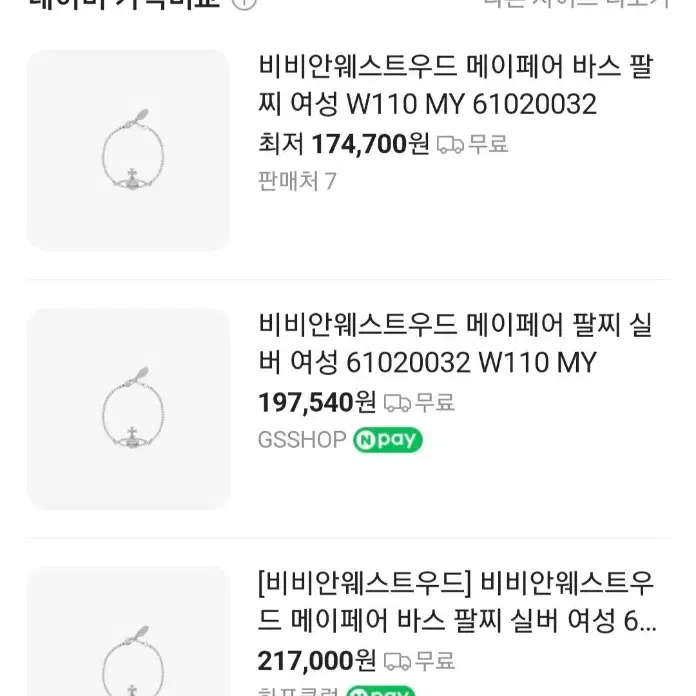Tap the 무료 shipping label beside 174,700원
The width and height of the screenshot is (696, 696).
[x=488, y=144]
